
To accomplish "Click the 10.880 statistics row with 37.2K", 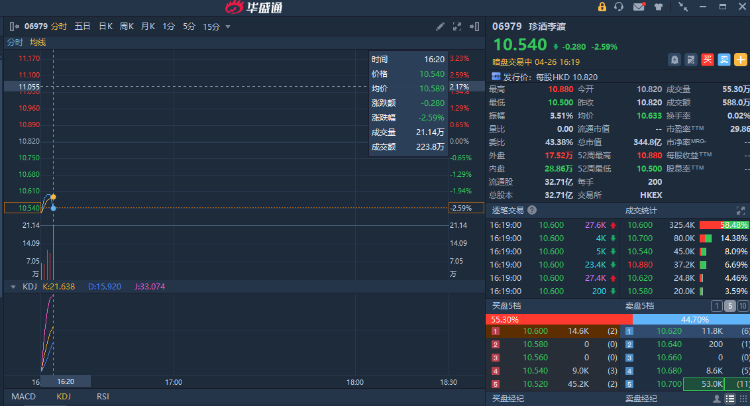I will point(687,264).
